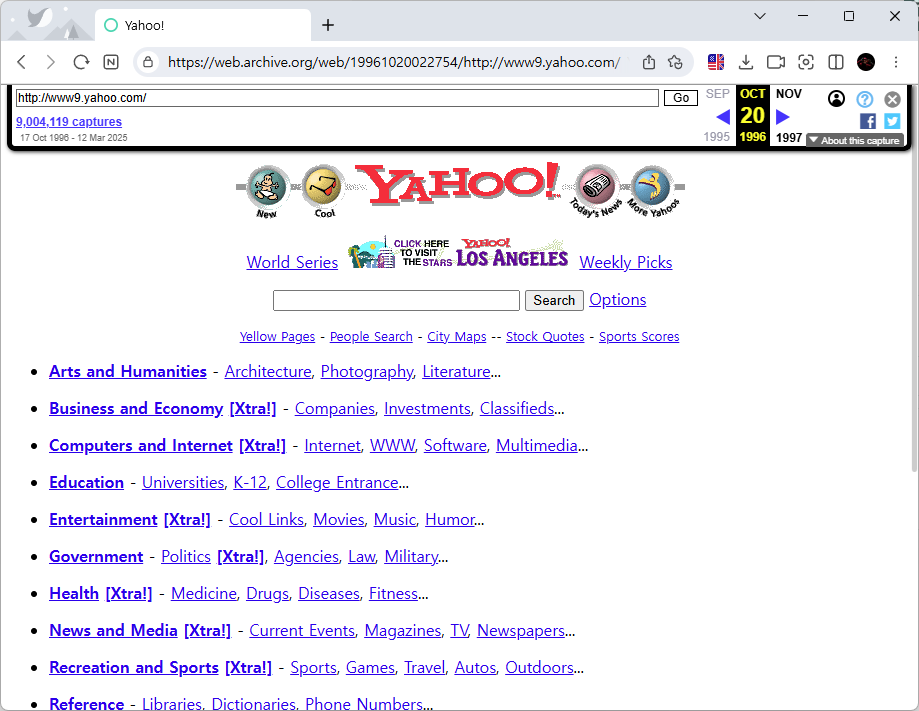Open Multimedia subcategory link
The image size is (919, 711).
(x=537, y=445)
